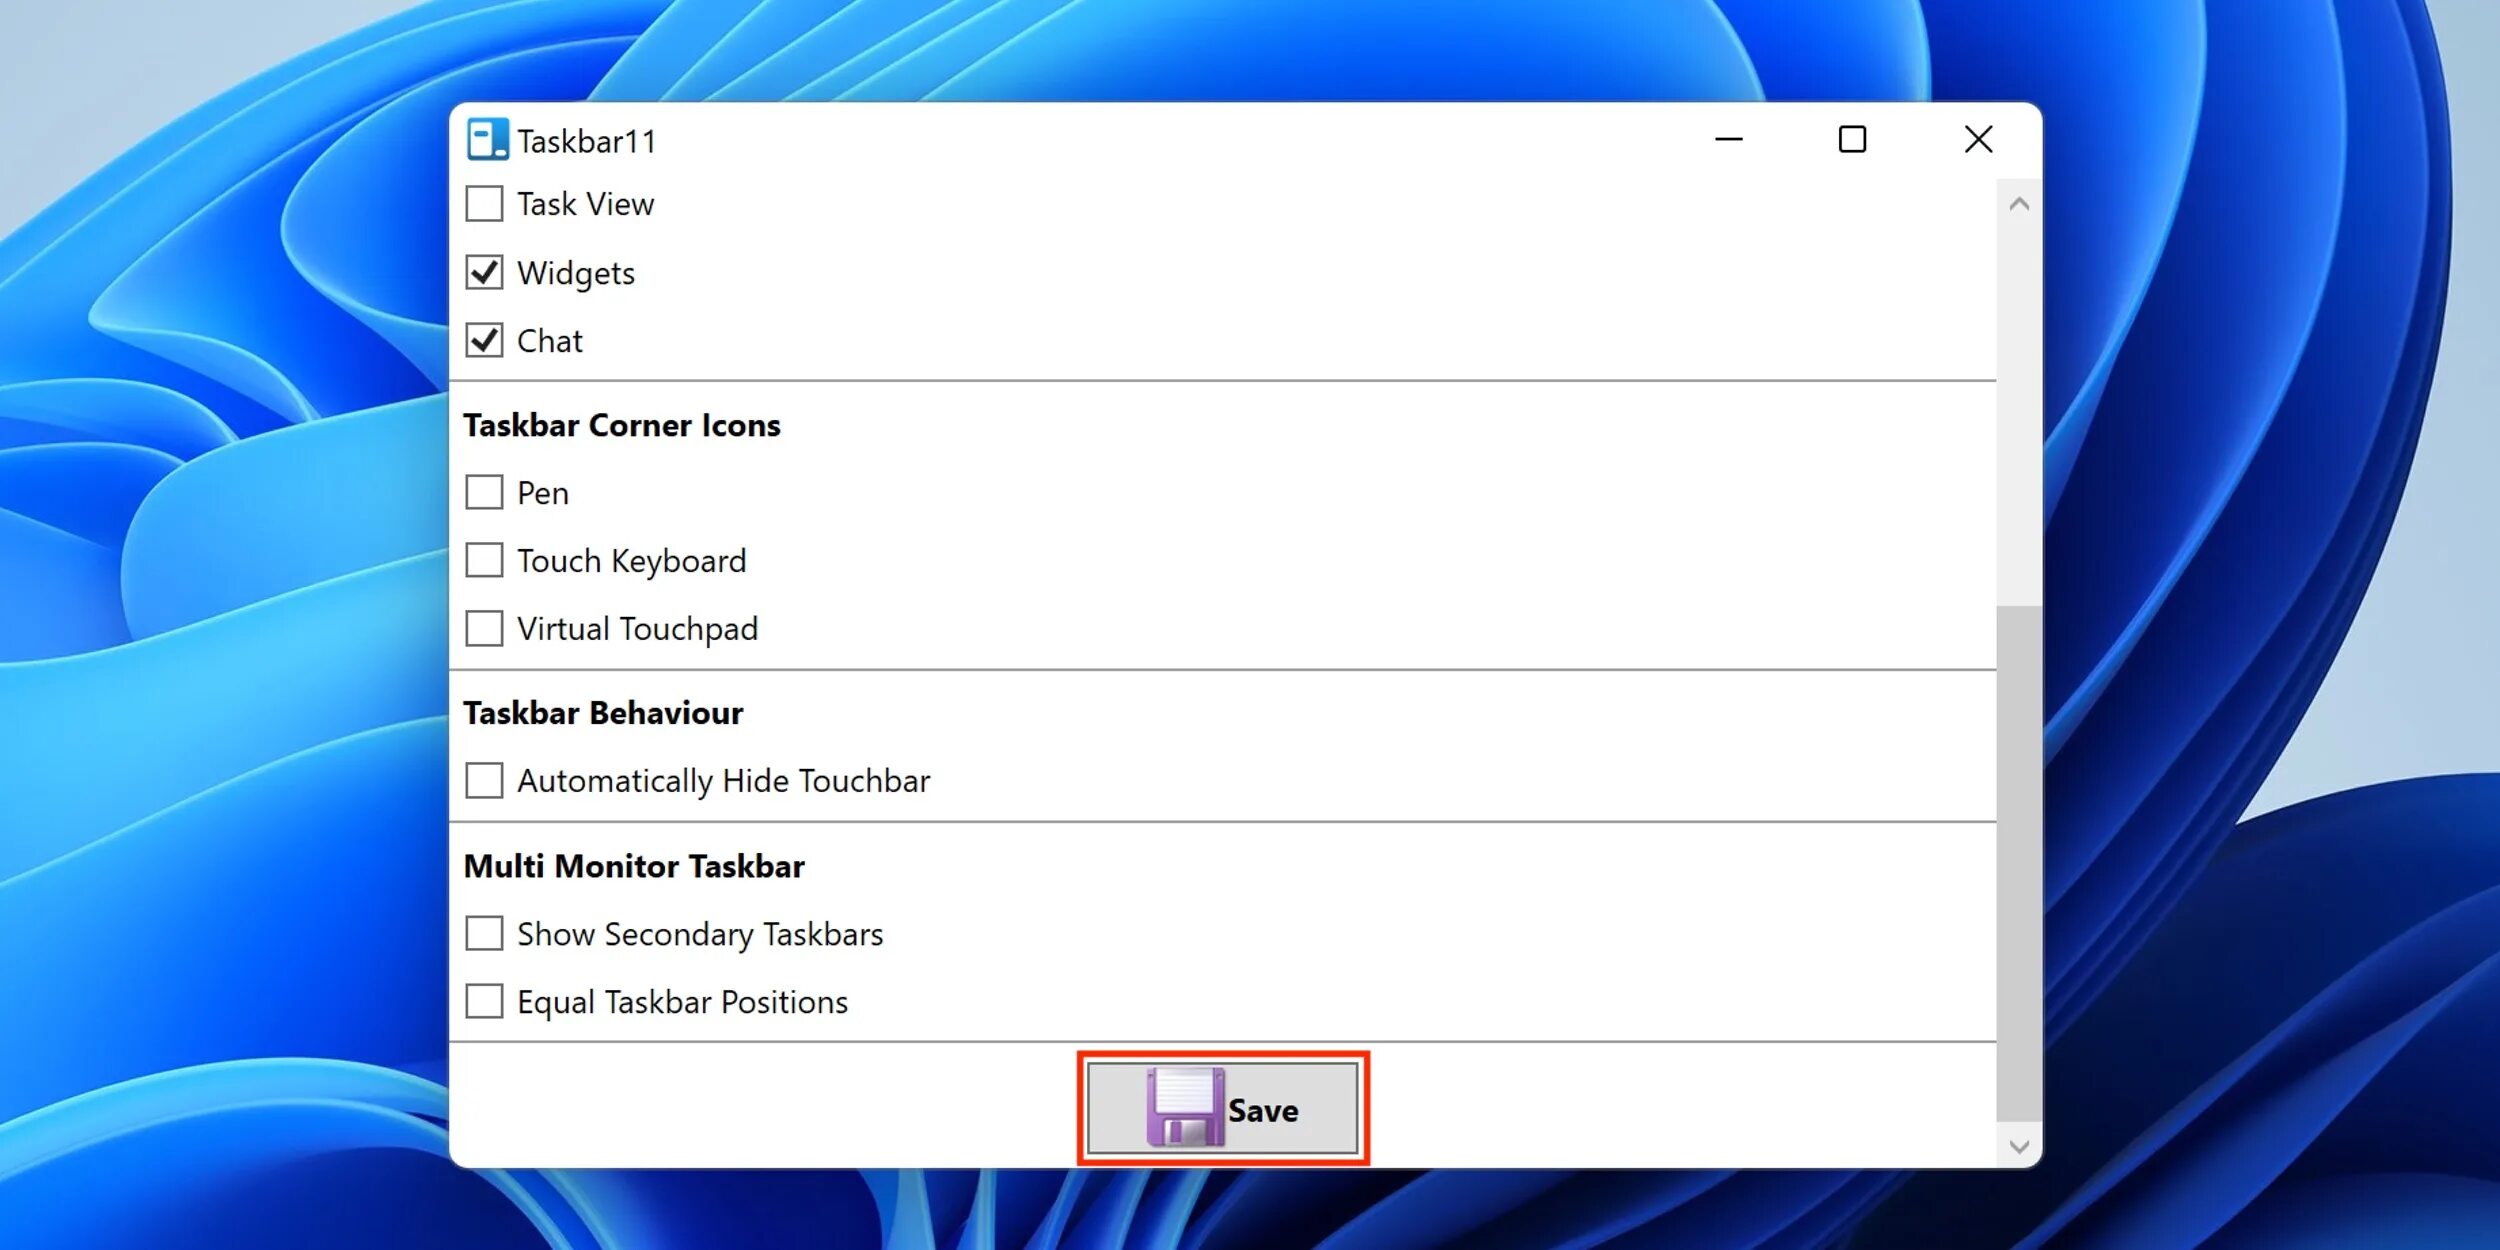Close the Taskbar11 window

1978,140
